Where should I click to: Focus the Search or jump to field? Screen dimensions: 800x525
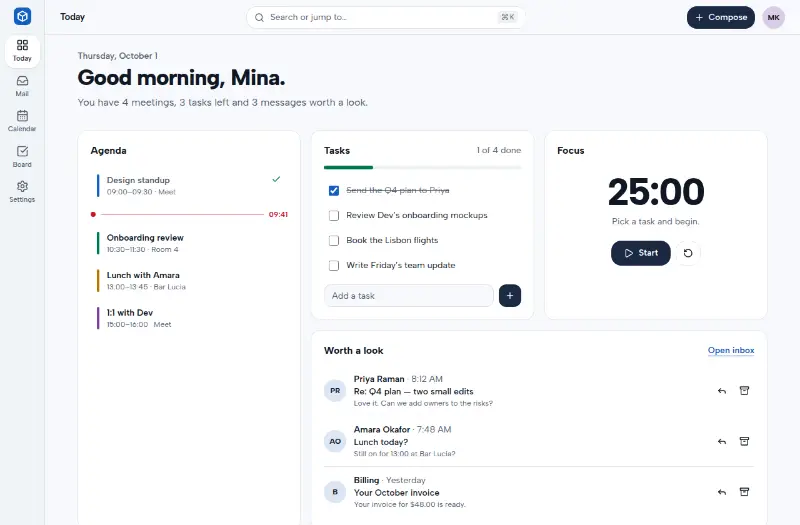click(x=385, y=17)
